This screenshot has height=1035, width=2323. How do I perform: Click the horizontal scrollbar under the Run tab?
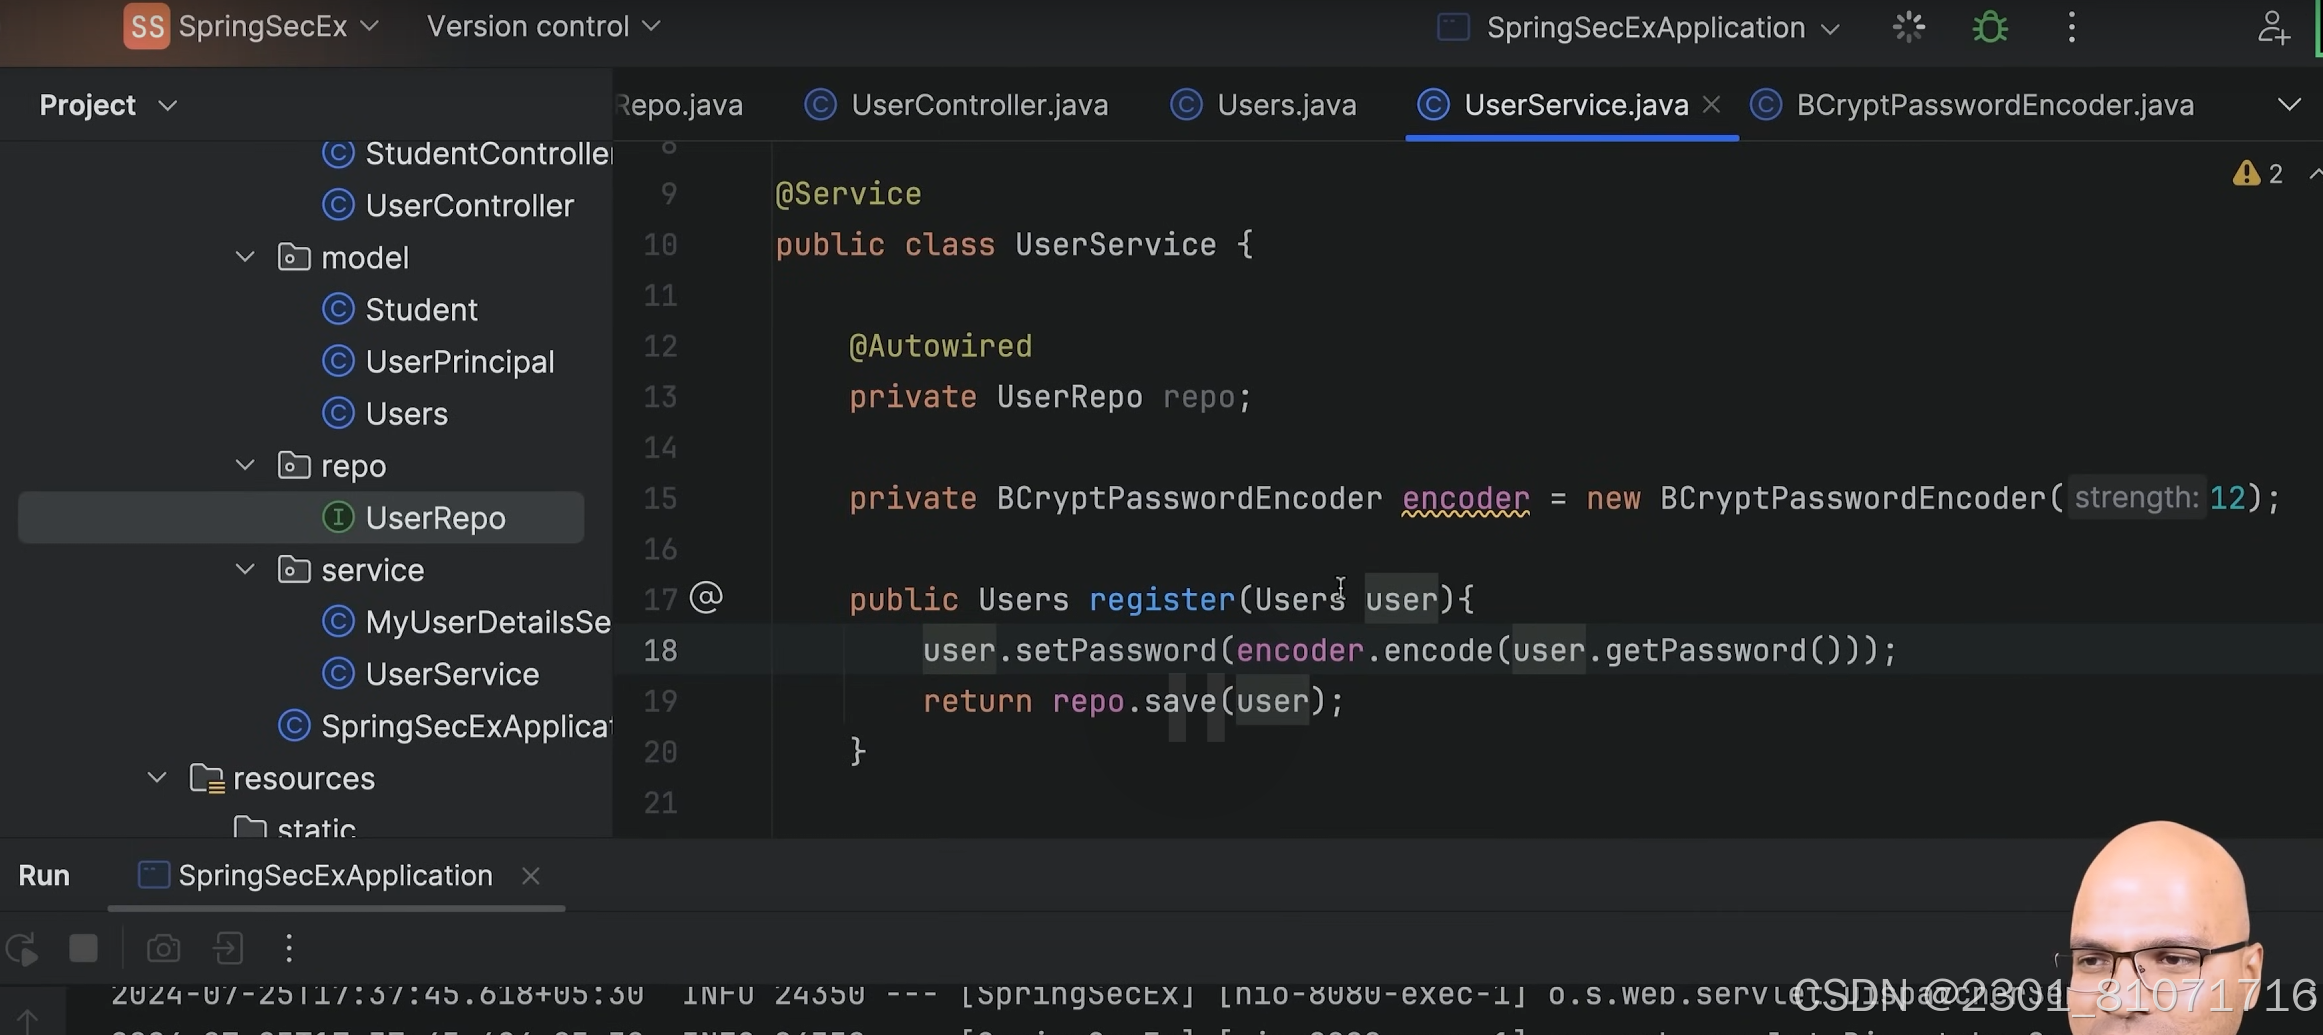click(335, 909)
